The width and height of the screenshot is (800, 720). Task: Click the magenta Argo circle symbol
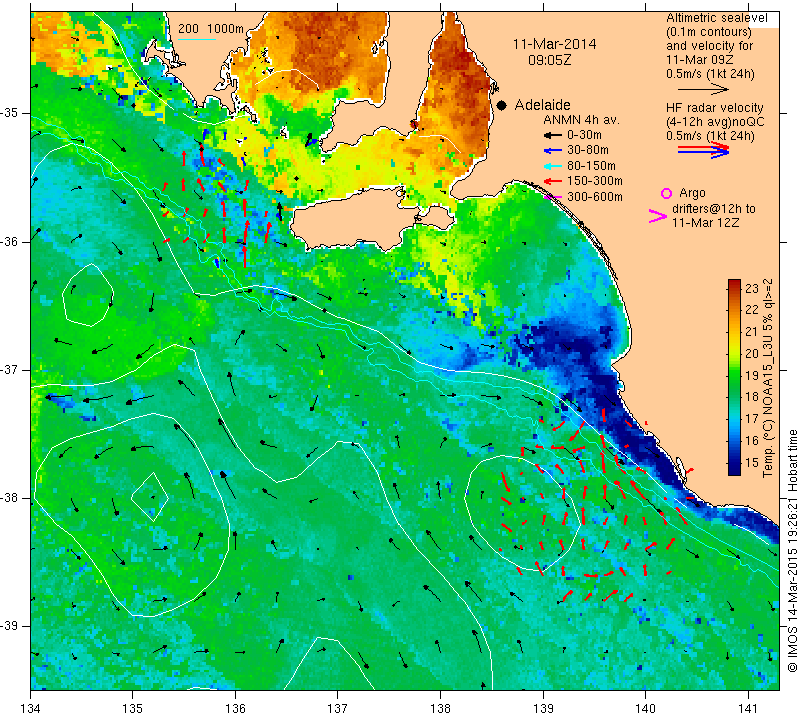click(666, 193)
